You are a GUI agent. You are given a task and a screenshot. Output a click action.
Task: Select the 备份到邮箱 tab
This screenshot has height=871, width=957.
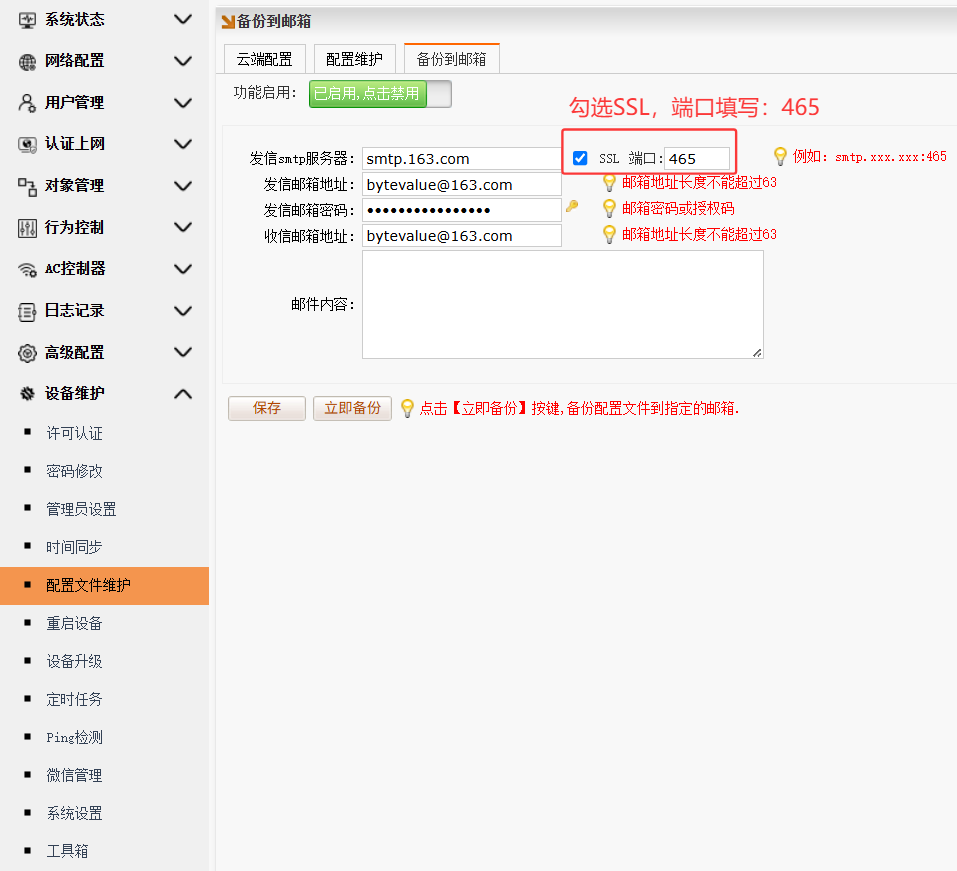(452, 59)
